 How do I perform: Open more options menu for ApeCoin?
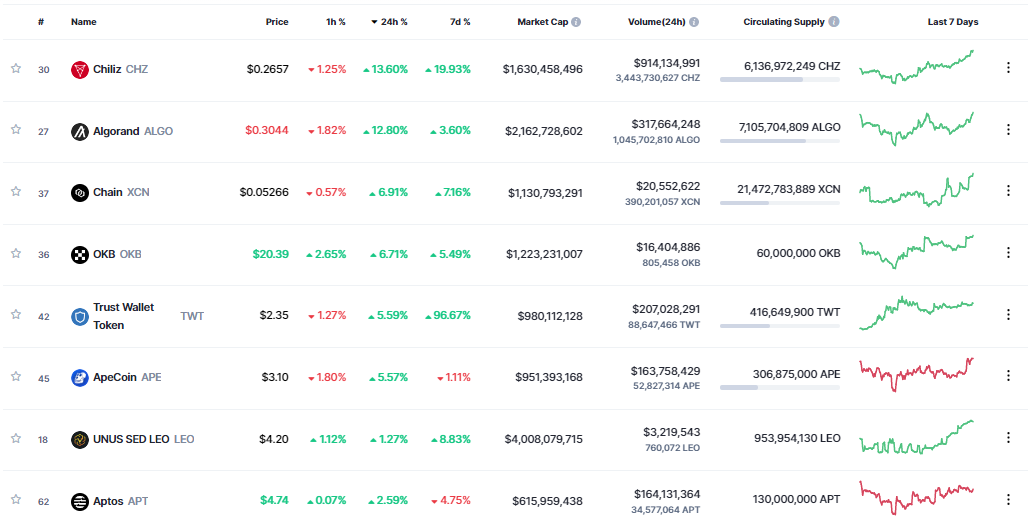click(1008, 376)
